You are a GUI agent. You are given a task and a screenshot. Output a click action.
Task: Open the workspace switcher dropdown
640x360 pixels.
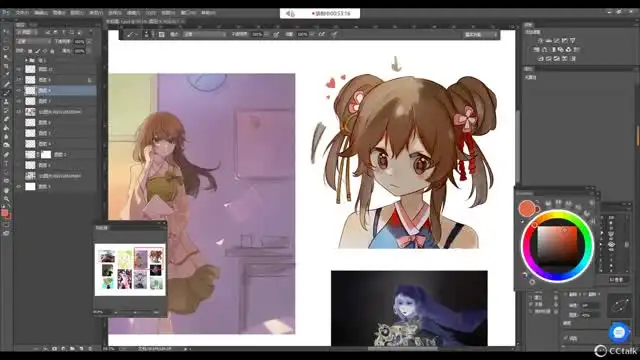tap(481, 35)
